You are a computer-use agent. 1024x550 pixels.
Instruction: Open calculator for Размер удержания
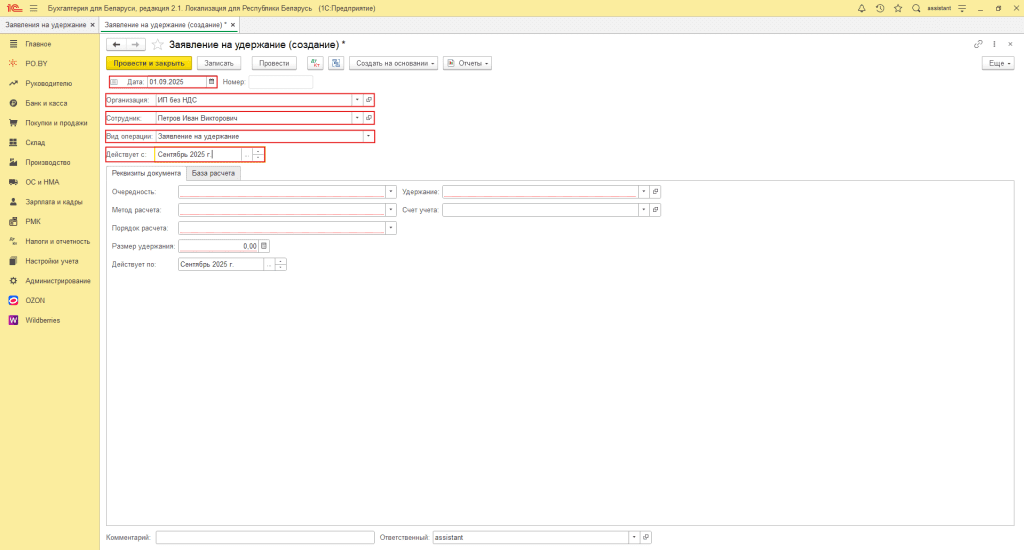tap(264, 246)
